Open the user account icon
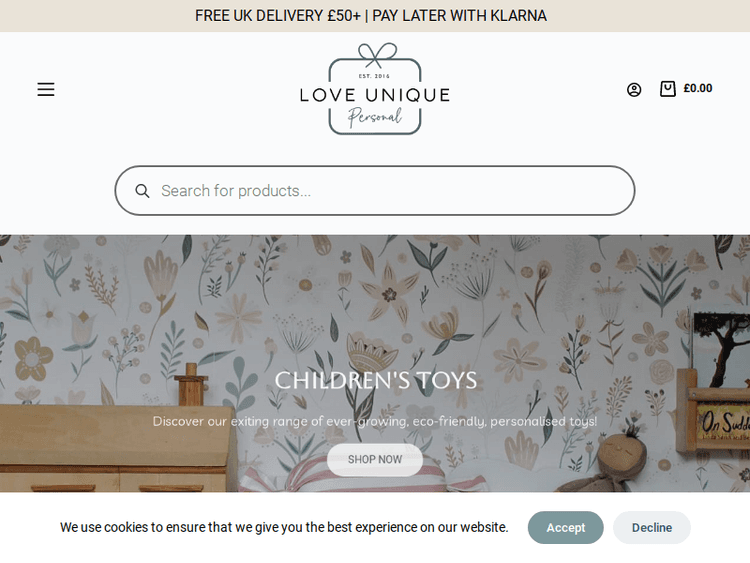This screenshot has height=563, width=750. coord(634,89)
